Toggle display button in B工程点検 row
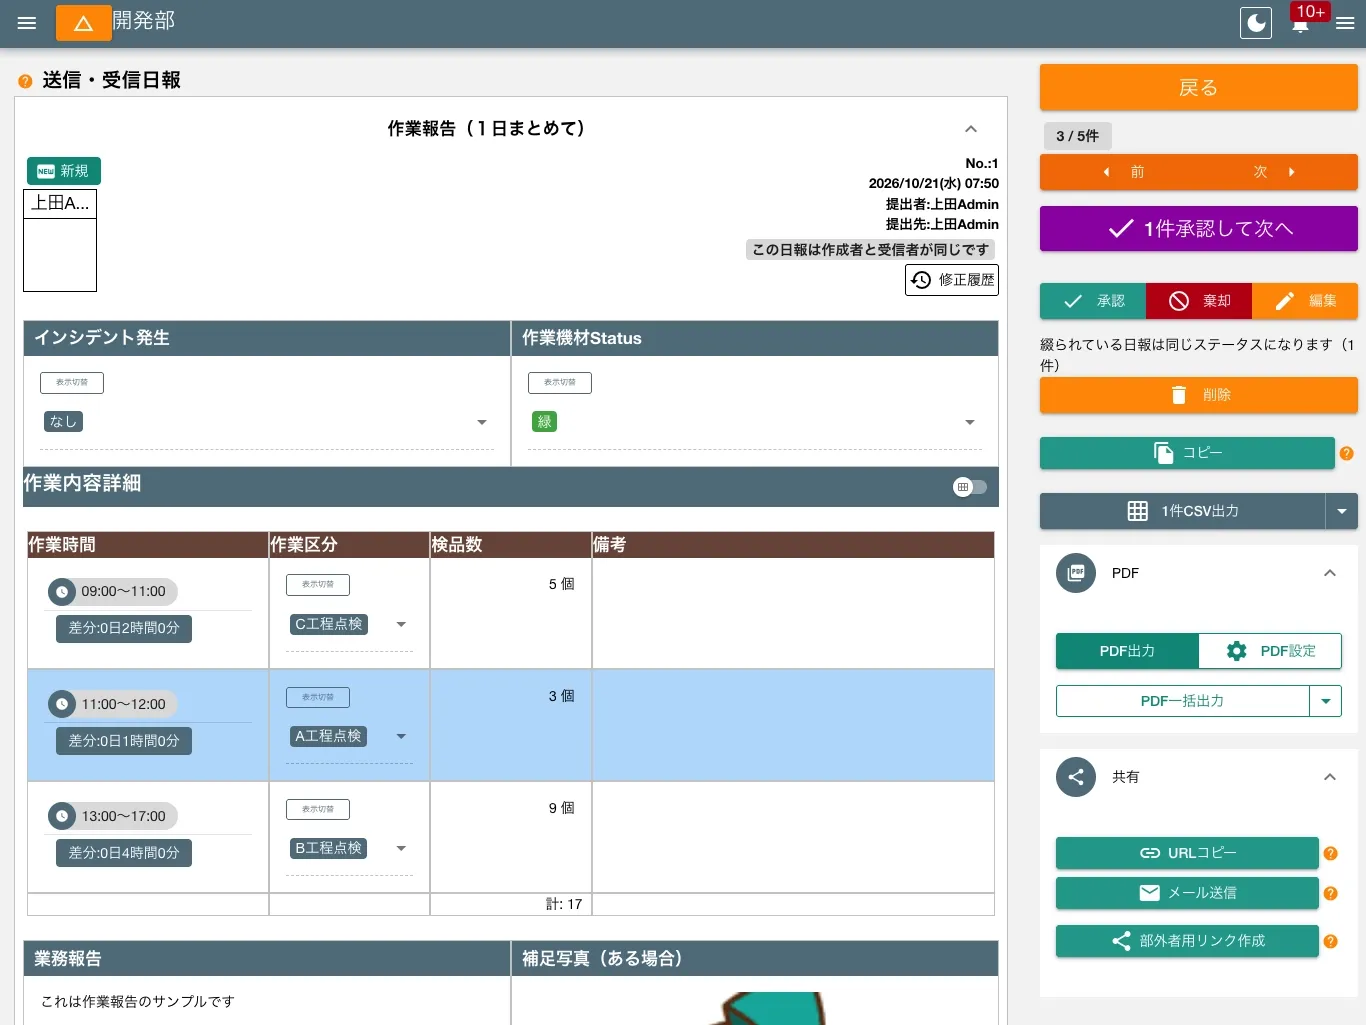The height and width of the screenshot is (1025, 1366). pyautogui.click(x=318, y=809)
